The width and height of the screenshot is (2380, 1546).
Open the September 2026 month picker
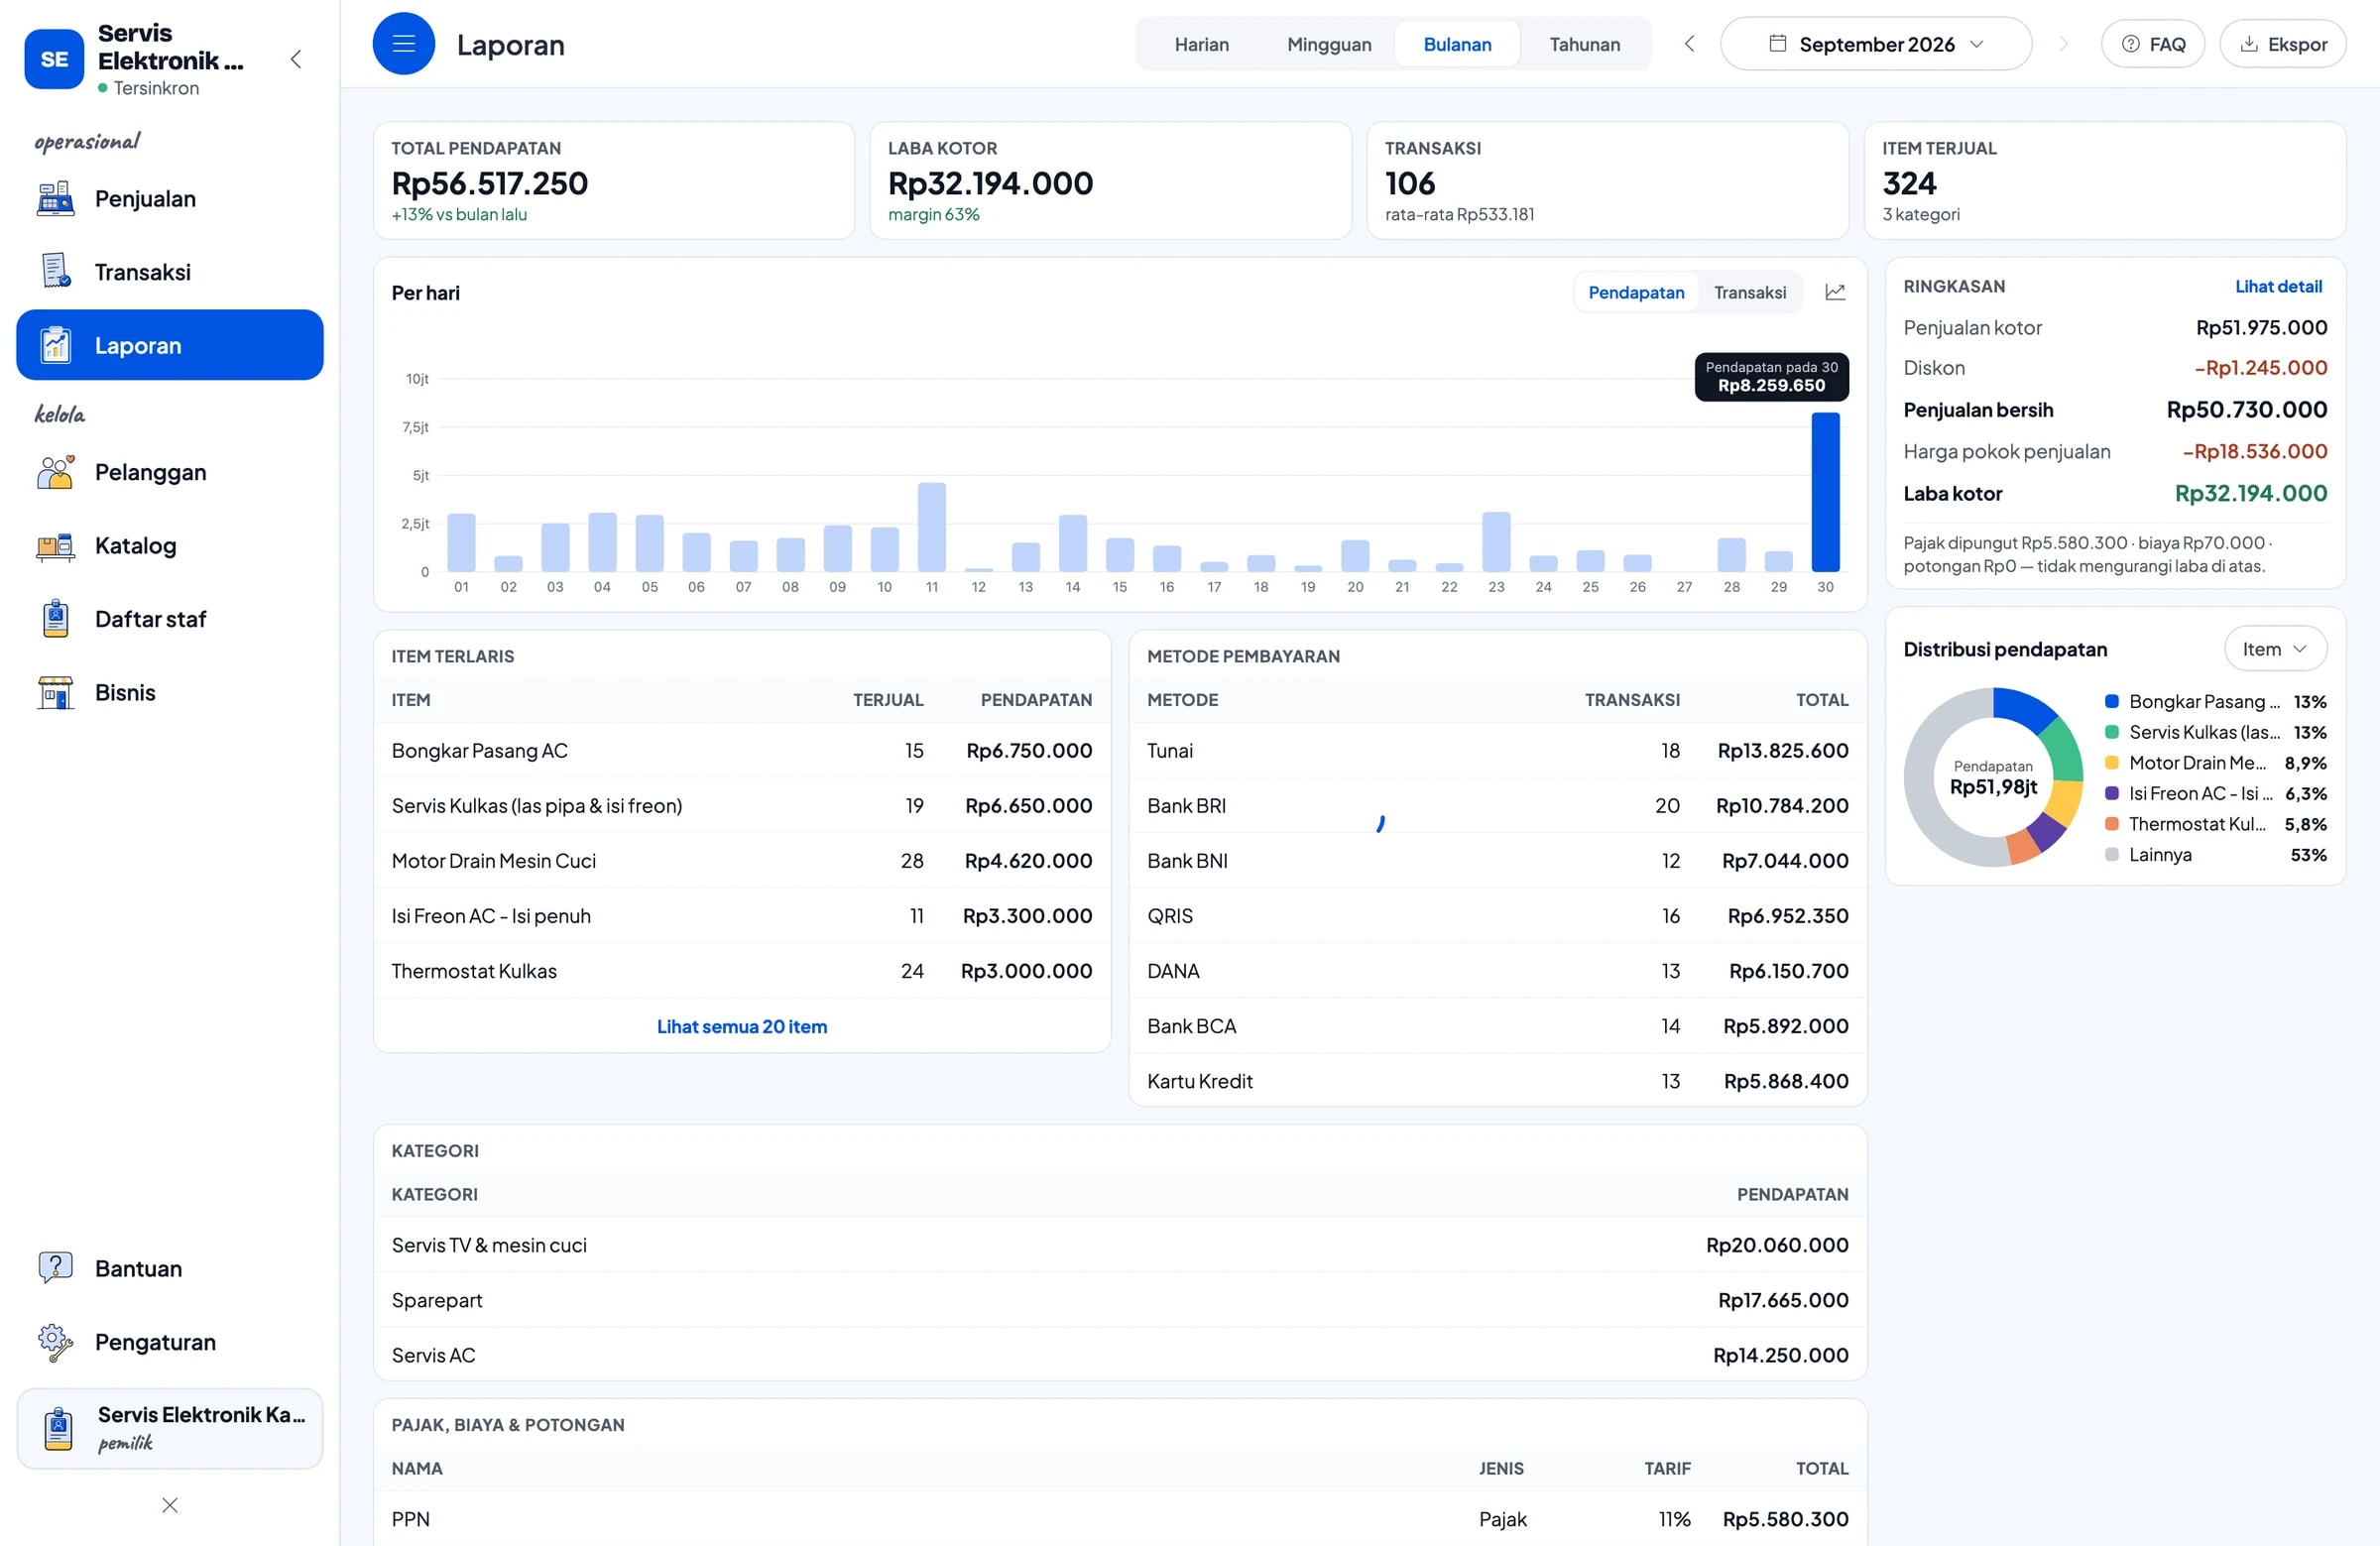pyautogui.click(x=1875, y=44)
